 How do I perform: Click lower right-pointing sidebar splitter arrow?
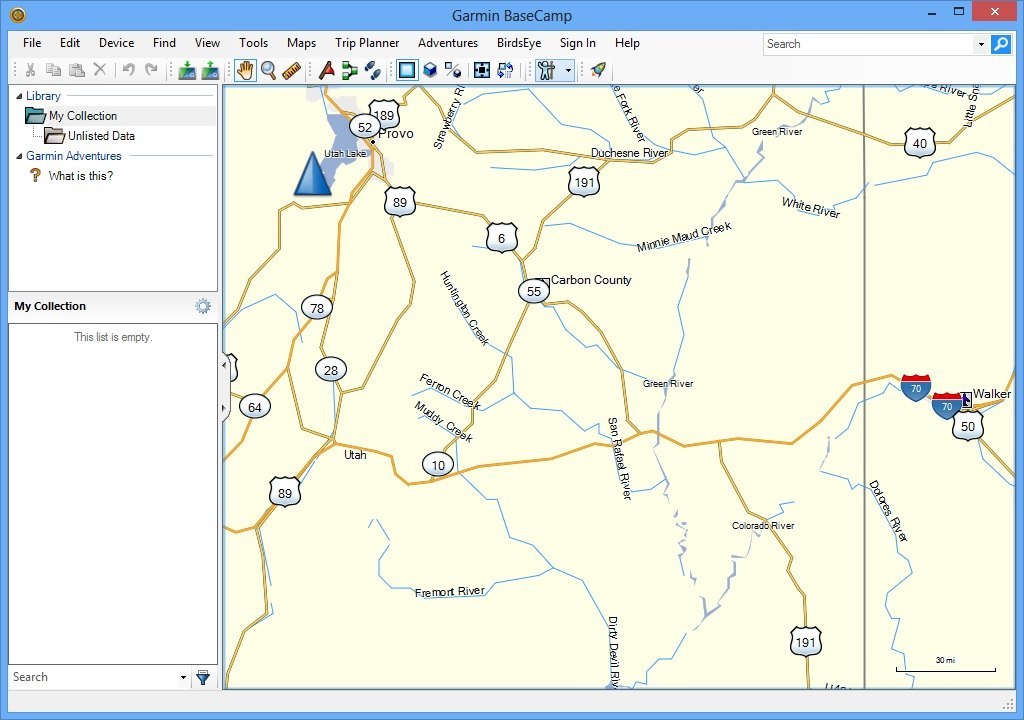click(x=225, y=408)
